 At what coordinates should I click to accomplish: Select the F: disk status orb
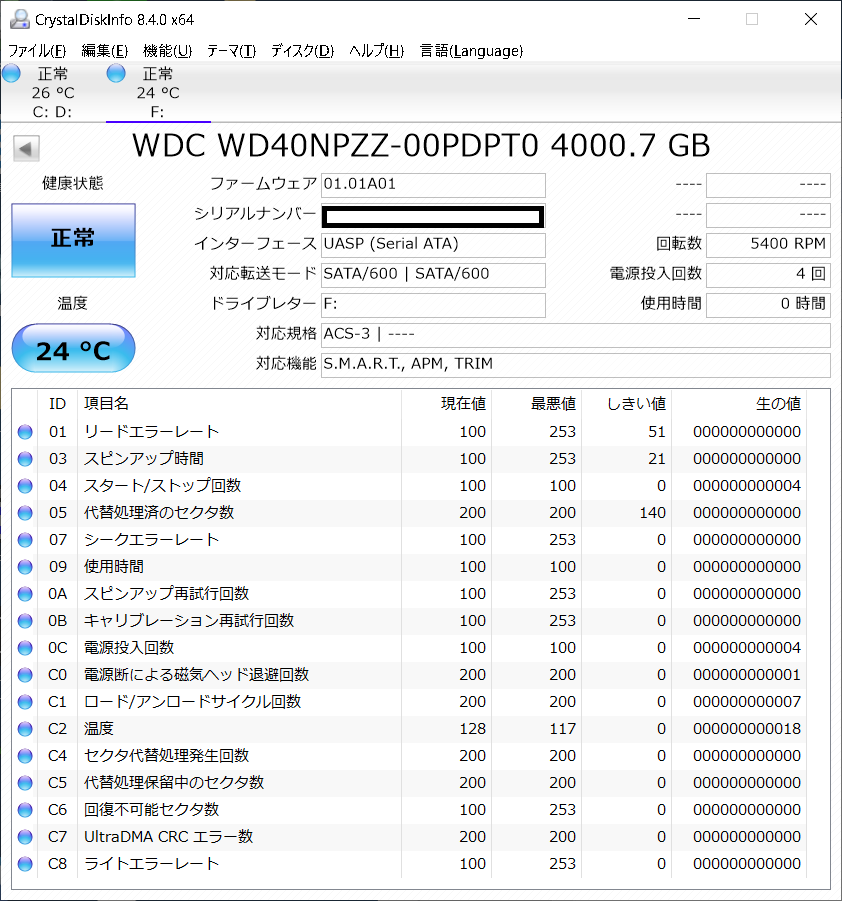116,74
